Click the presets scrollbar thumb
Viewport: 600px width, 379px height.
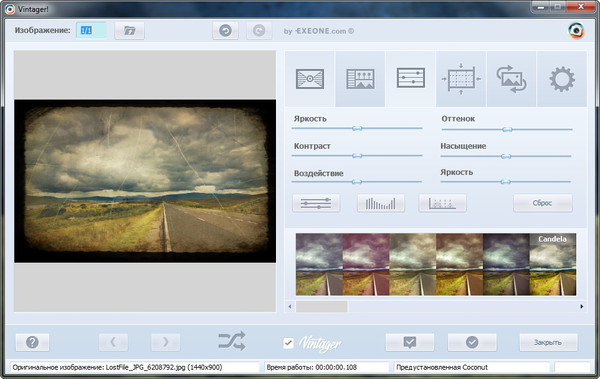point(321,306)
